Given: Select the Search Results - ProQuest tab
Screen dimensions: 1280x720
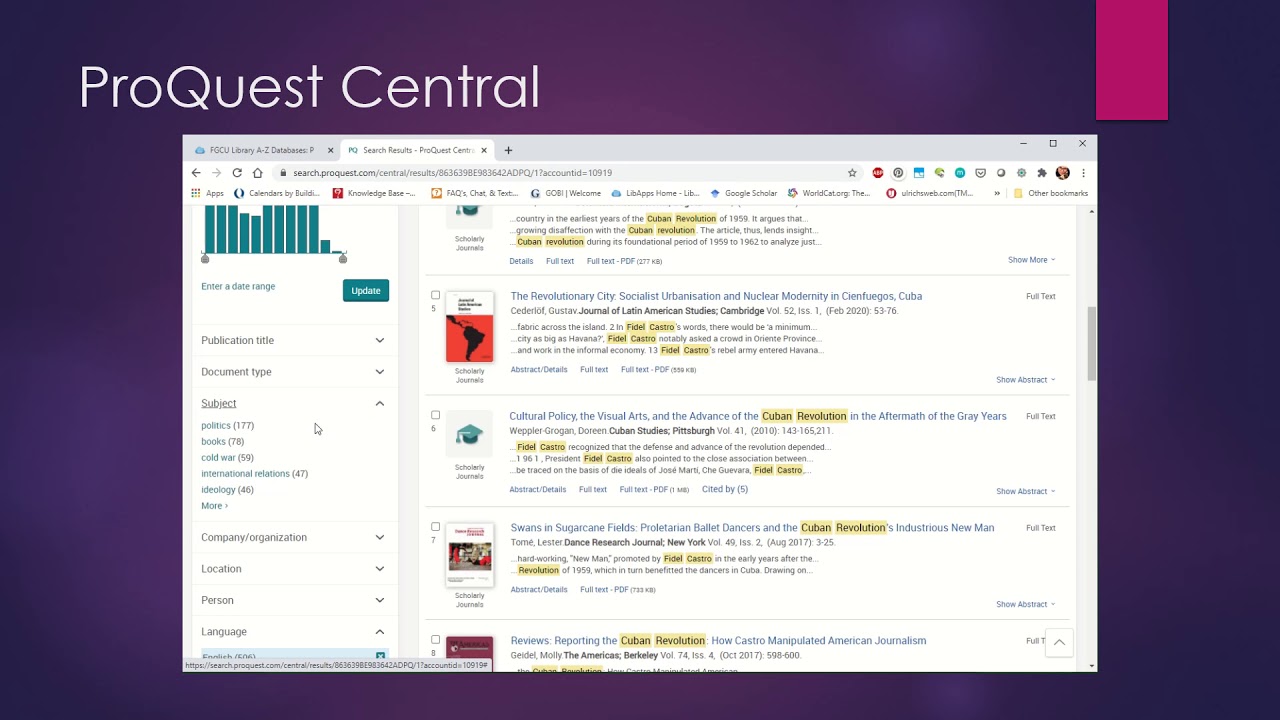Looking at the screenshot, I should (416, 150).
